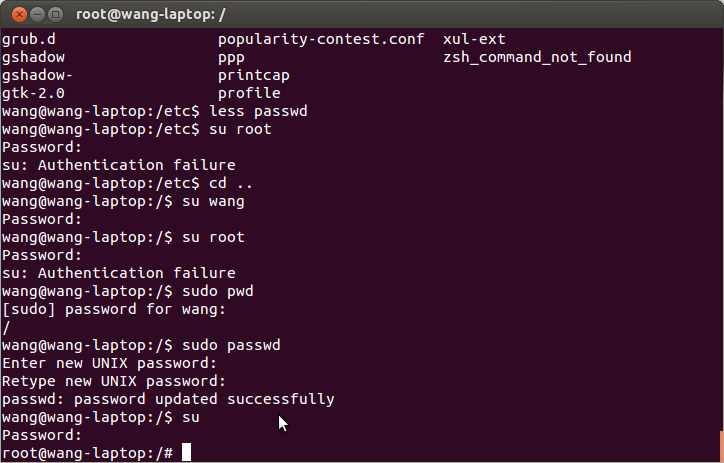Maximize the terminal window
Viewport: 724px width, 463px height.
click(x=55, y=15)
